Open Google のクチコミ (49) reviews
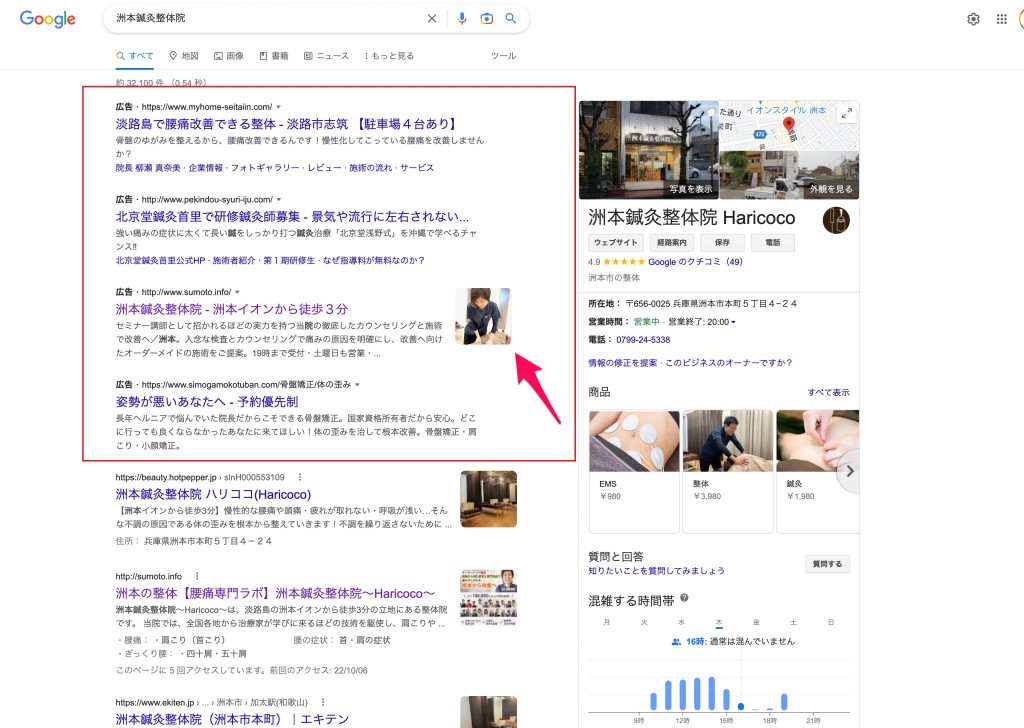The image size is (1024, 728). point(695,262)
